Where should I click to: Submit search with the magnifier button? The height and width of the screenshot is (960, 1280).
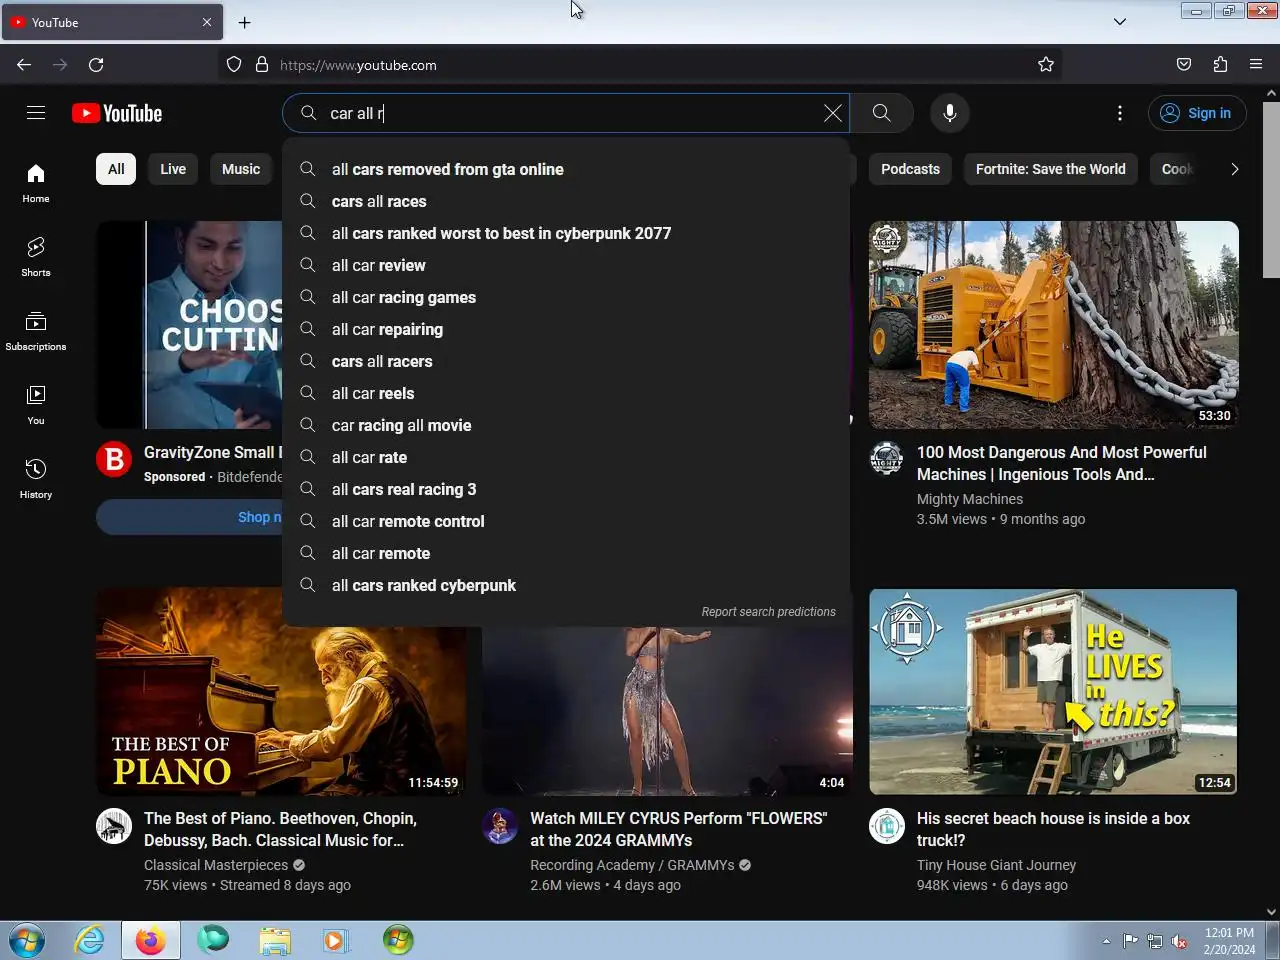click(x=881, y=113)
